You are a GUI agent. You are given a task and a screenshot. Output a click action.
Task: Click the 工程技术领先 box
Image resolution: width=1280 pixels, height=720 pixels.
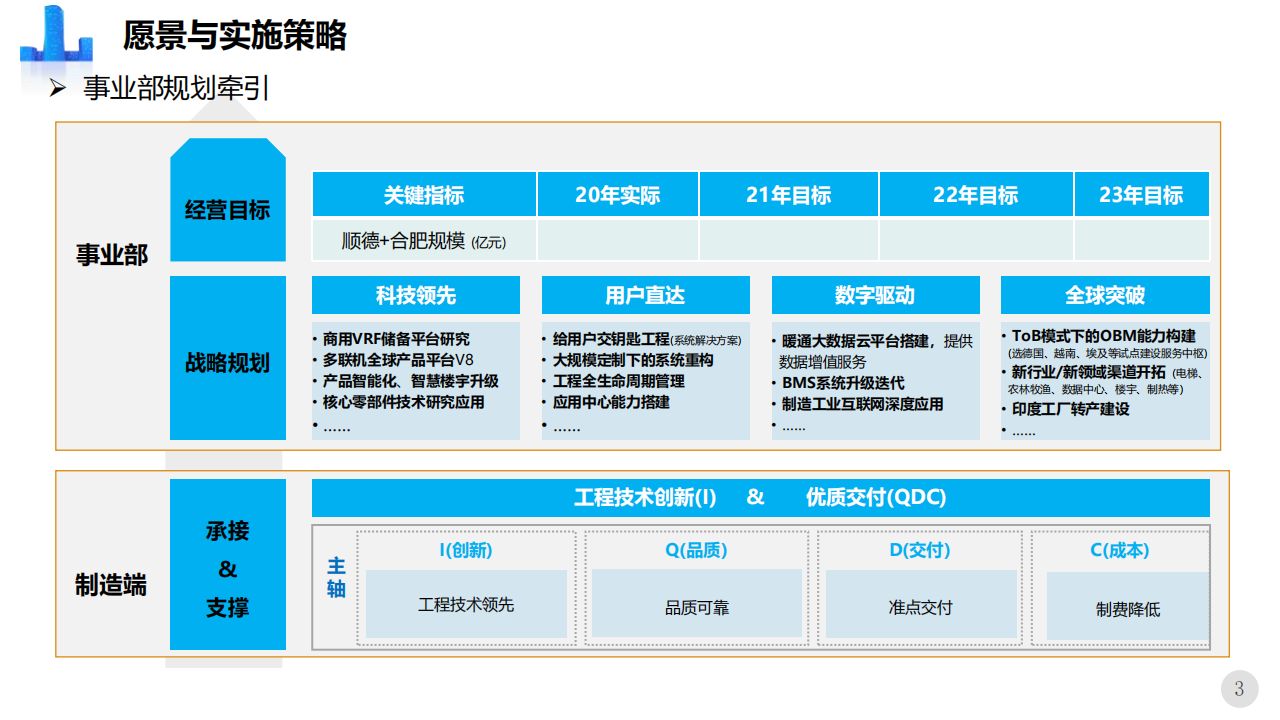(x=466, y=604)
